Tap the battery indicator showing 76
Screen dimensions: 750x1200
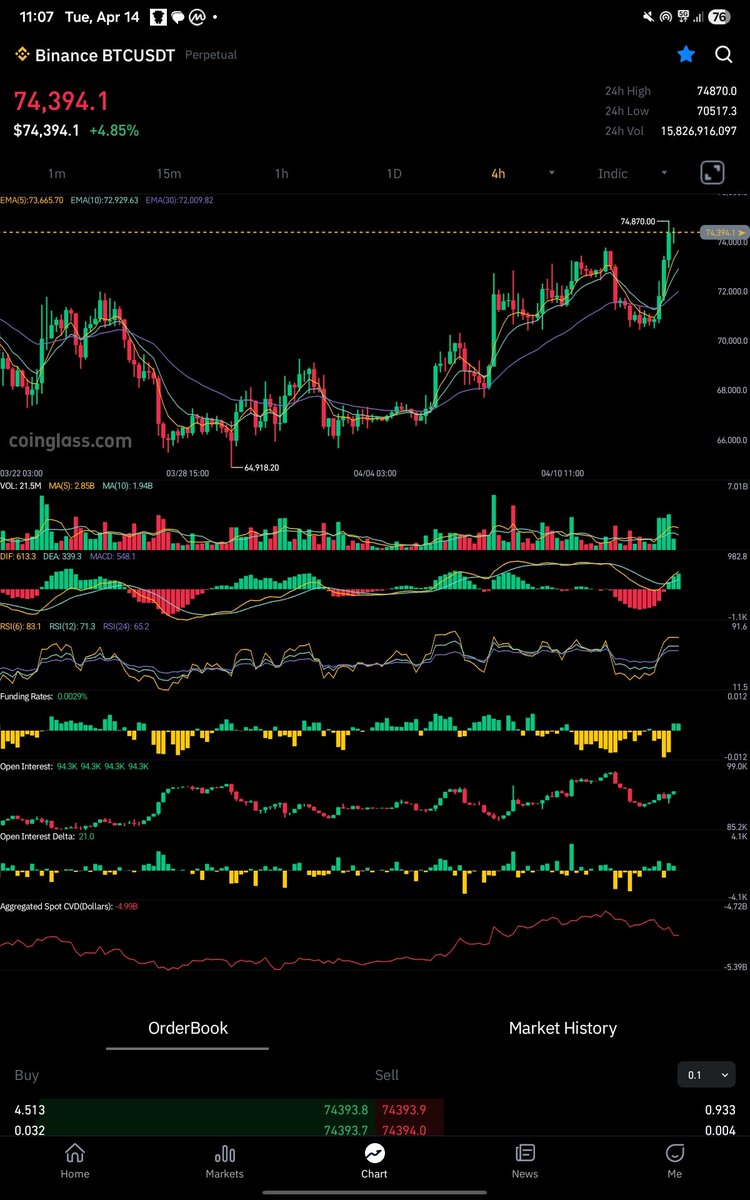point(719,17)
